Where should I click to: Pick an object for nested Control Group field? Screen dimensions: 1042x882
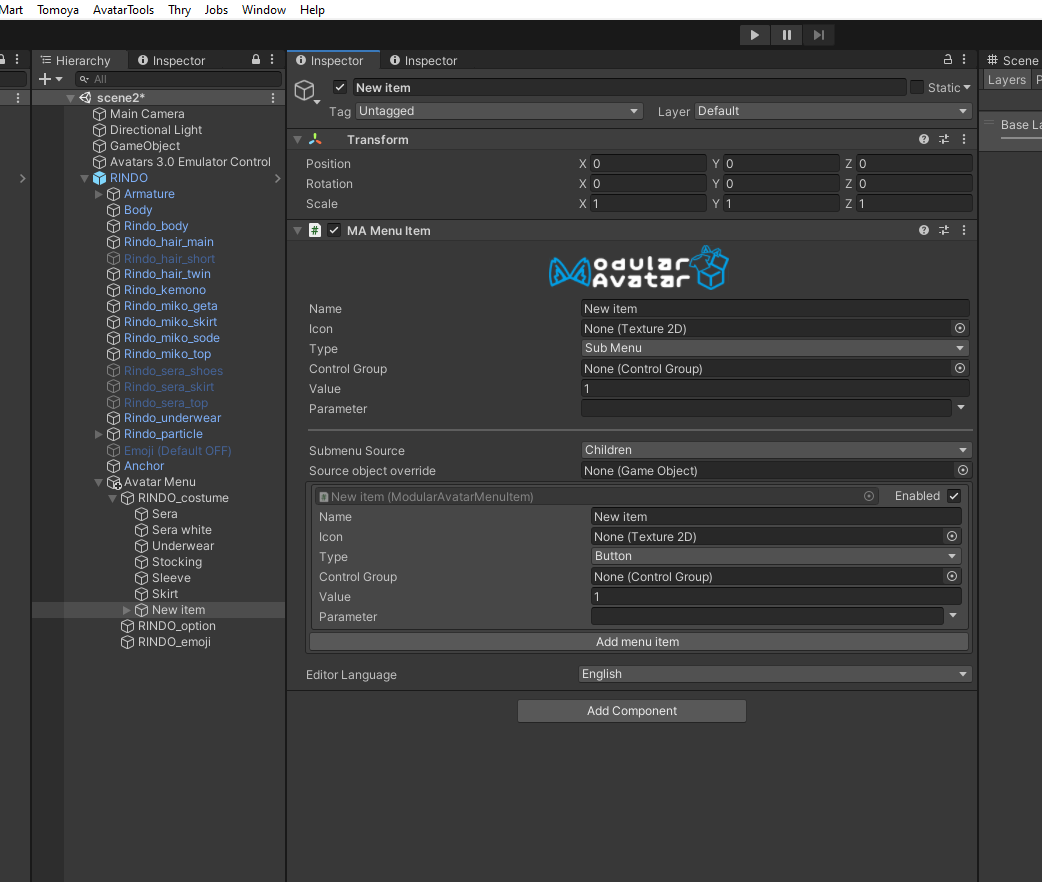952,576
